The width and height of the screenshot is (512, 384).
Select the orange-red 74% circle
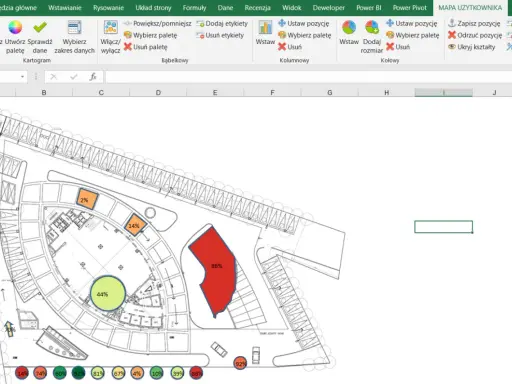pos(40,373)
